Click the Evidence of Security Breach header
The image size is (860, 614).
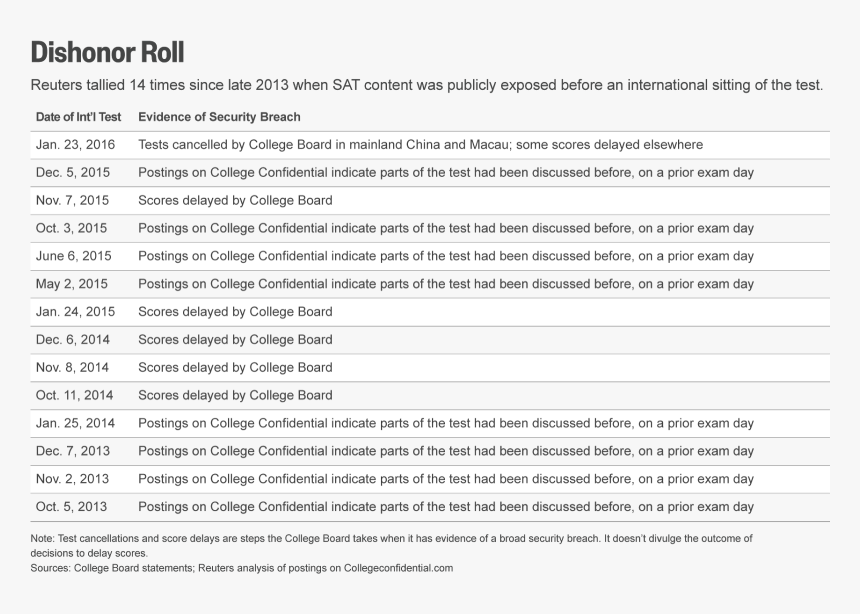[x=219, y=117]
